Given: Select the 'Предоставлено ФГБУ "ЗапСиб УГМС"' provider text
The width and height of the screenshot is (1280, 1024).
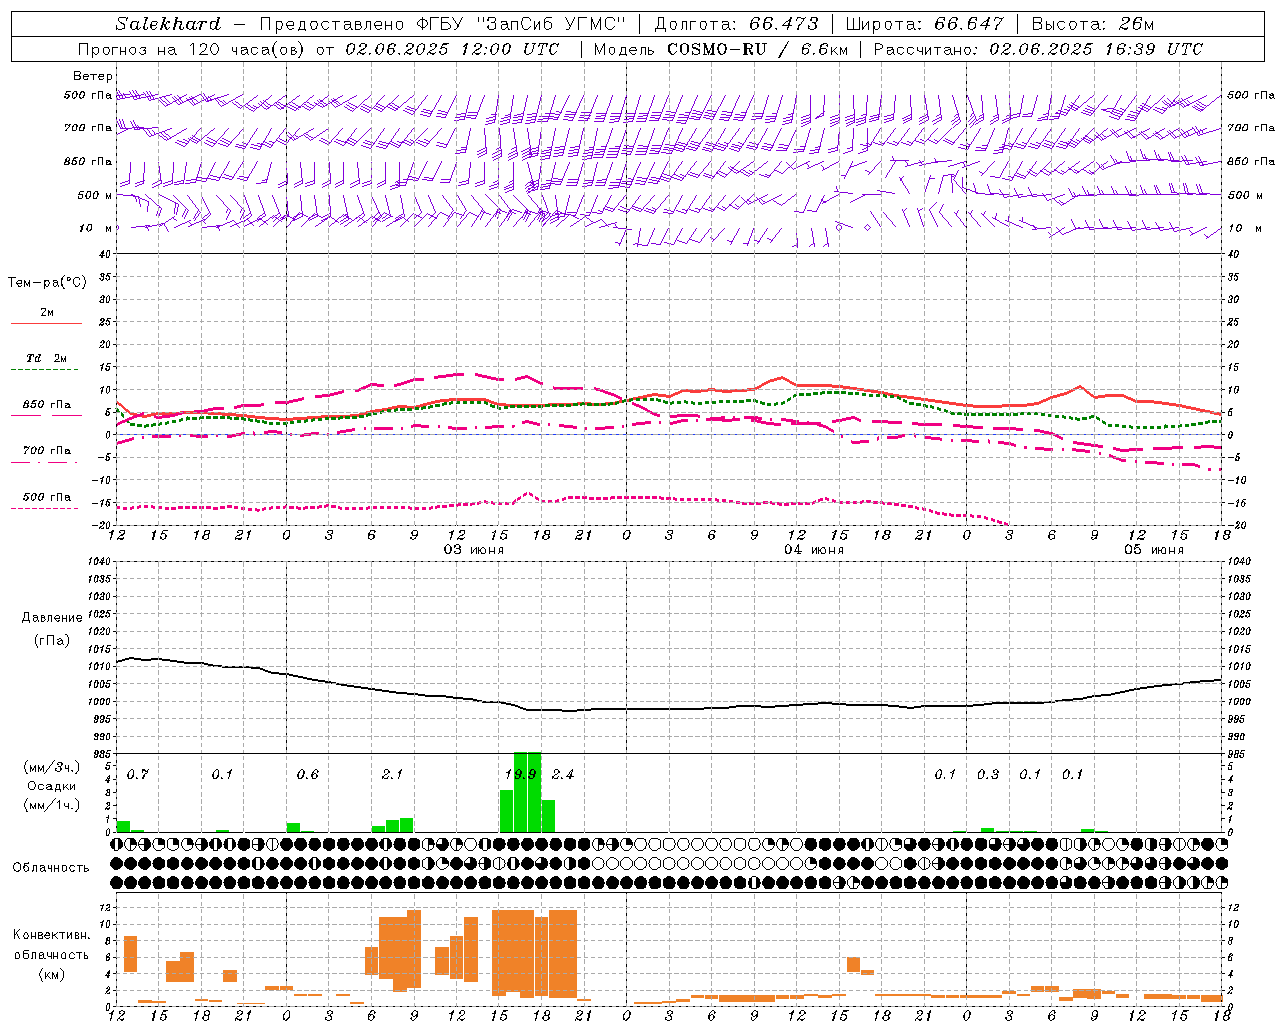Looking at the screenshot, I should pos(443,24).
